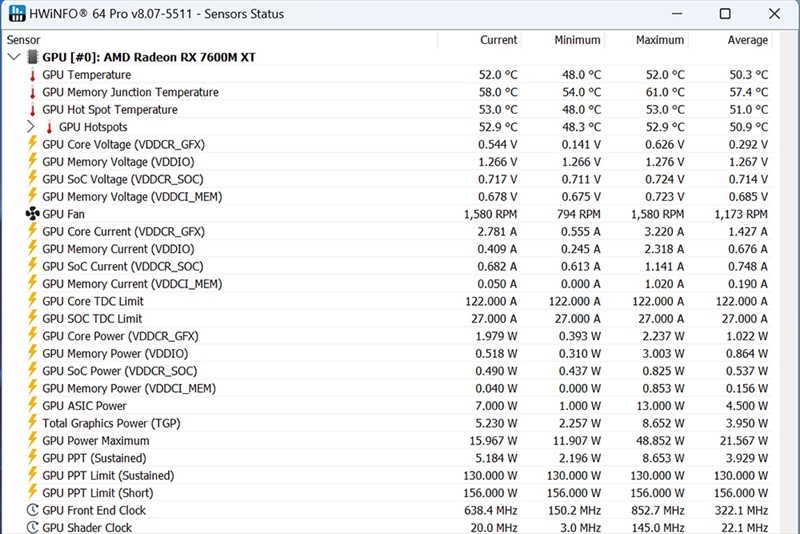Click the Minimum column header
800x534 pixels.
click(x=578, y=40)
